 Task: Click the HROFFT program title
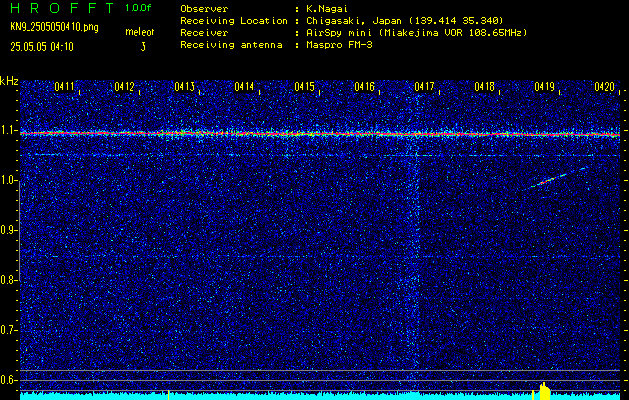coord(62,8)
